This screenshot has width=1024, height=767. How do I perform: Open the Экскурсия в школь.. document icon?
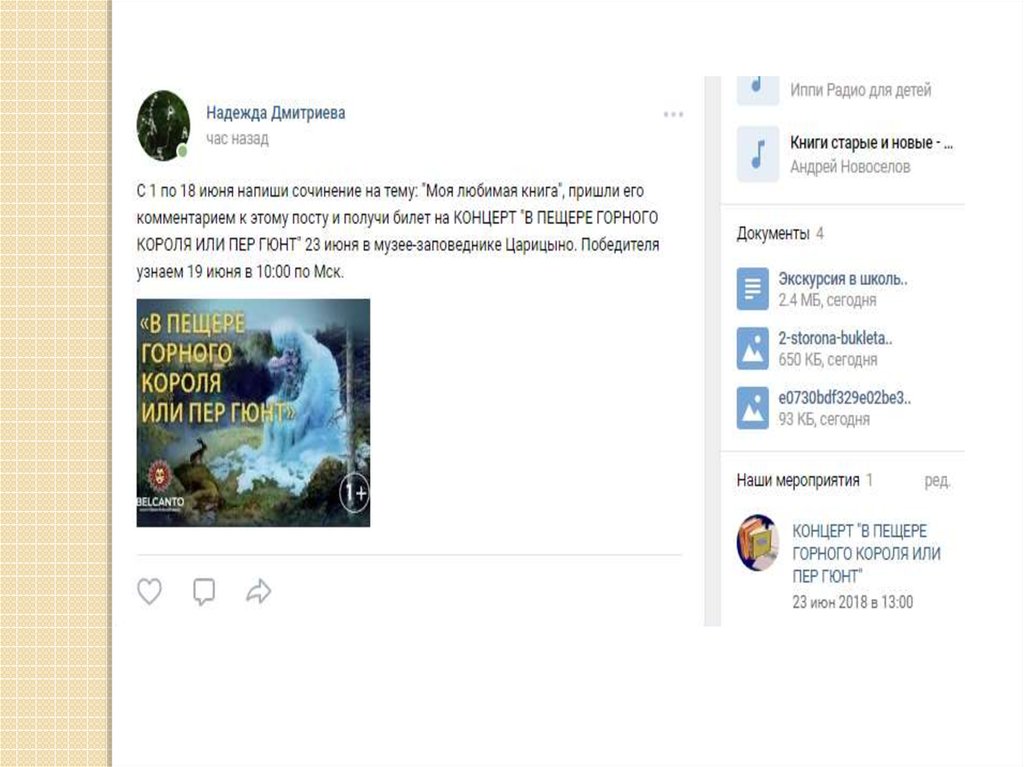point(753,288)
